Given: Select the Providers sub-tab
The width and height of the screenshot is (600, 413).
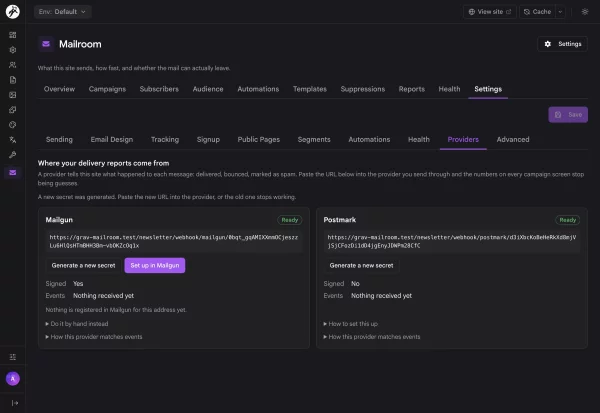Looking at the screenshot, I should coord(463,139).
